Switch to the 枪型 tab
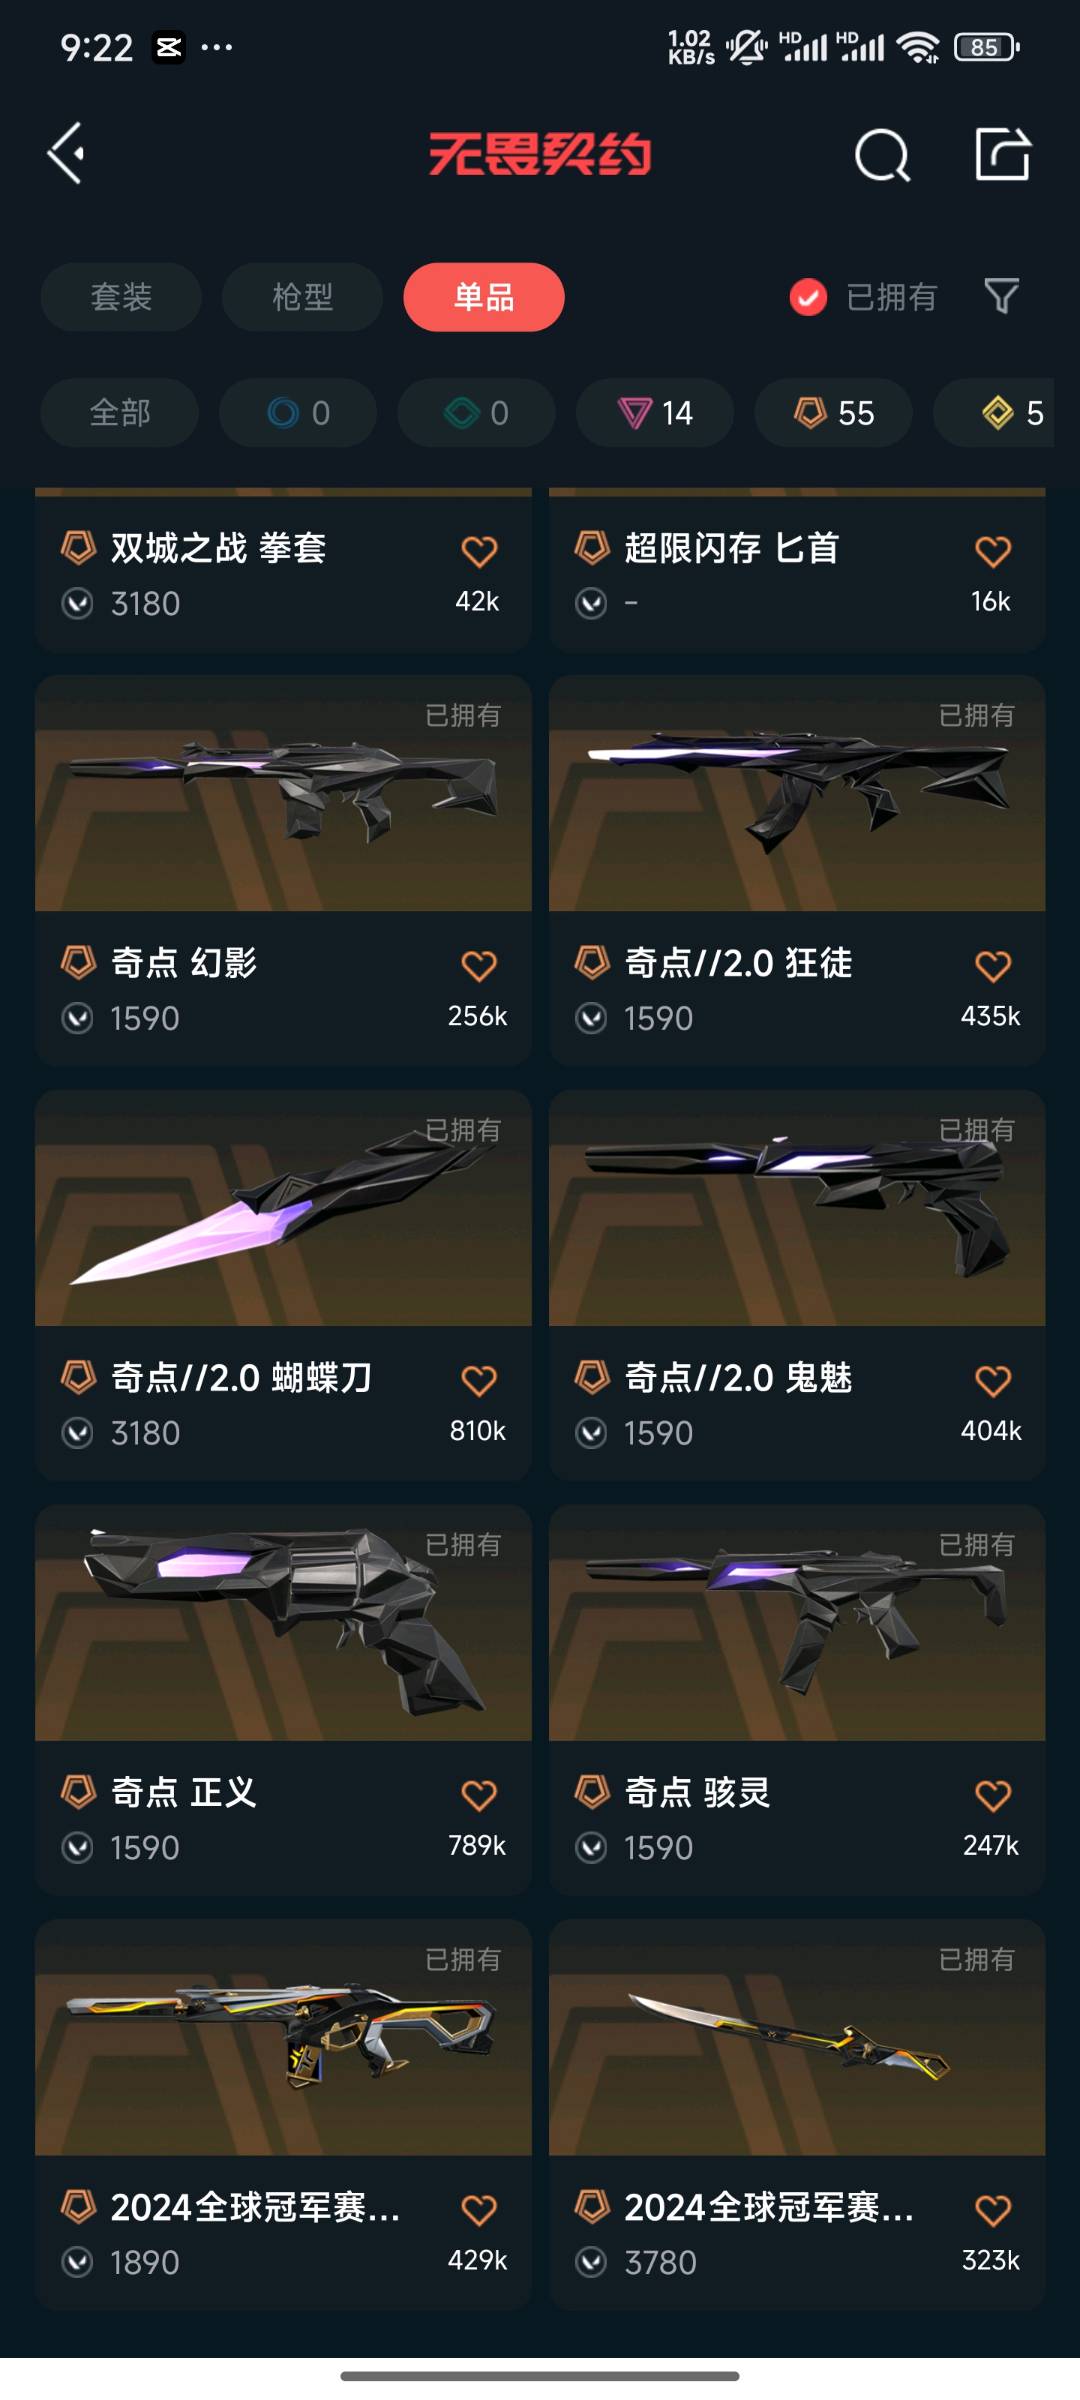Image resolution: width=1080 pixels, height=2400 pixels. coord(302,297)
